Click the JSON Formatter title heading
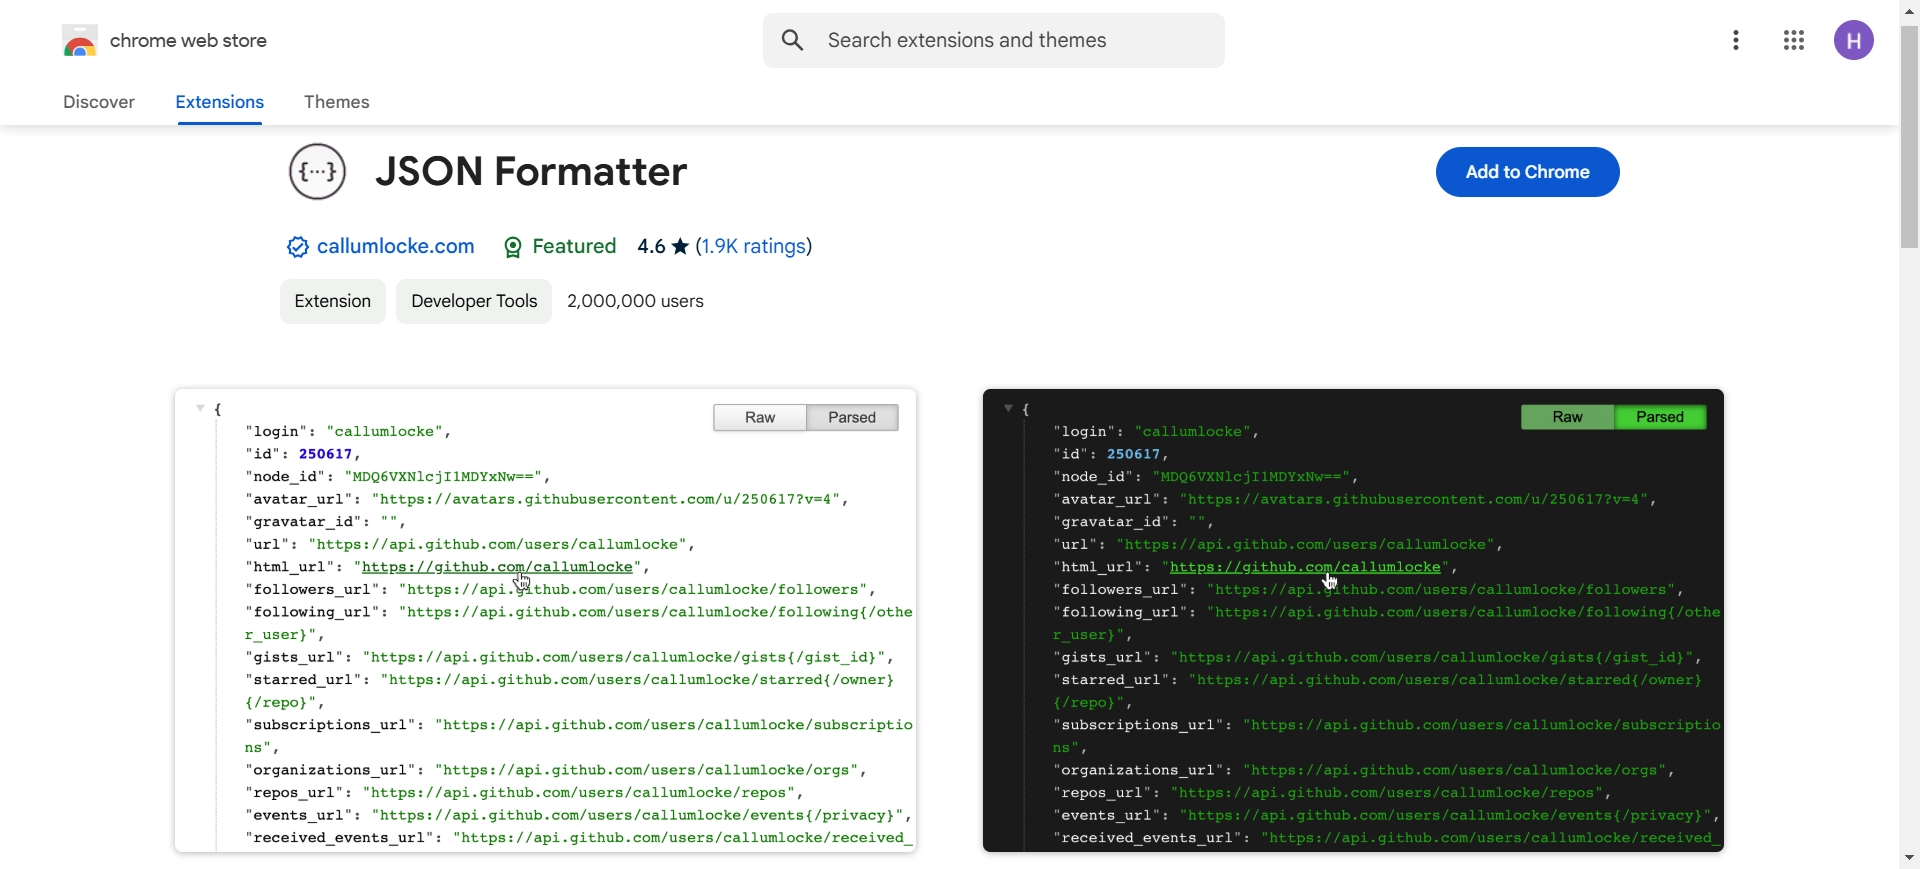The width and height of the screenshot is (1920, 869). 532,172
